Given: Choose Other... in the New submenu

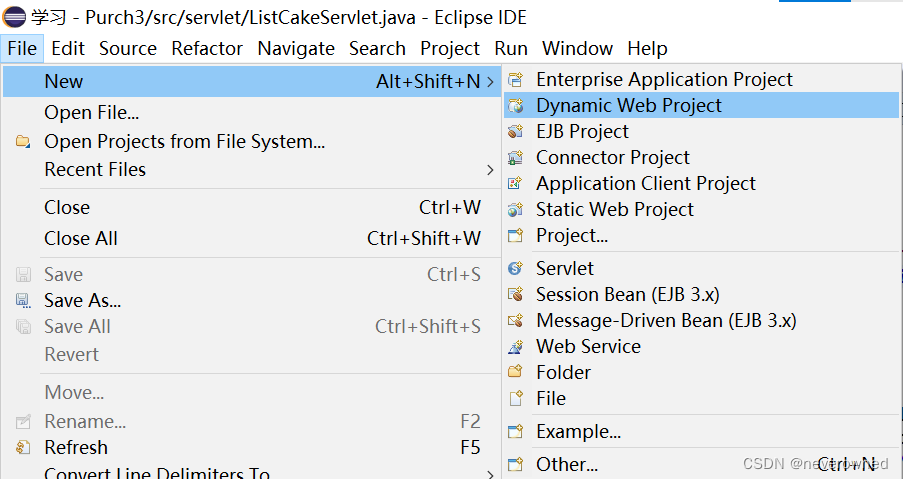Looking at the screenshot, I should [x=567, y=464].
